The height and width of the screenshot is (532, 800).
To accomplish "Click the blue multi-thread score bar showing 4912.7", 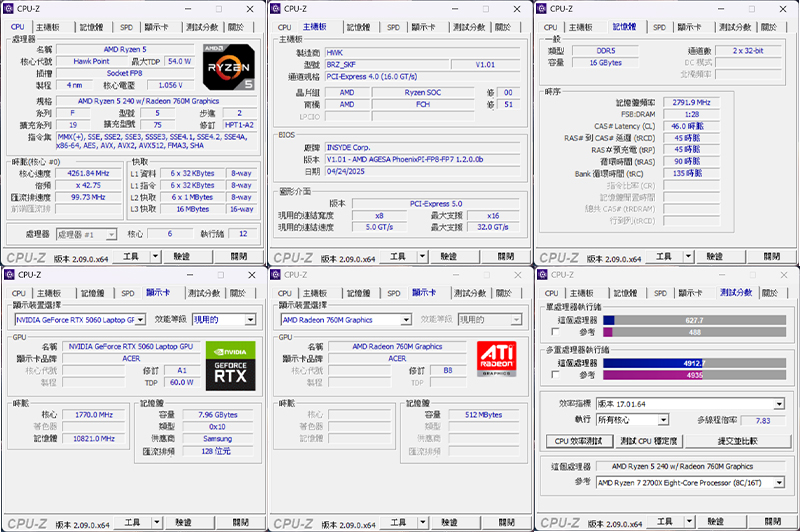I will [654, 363].
